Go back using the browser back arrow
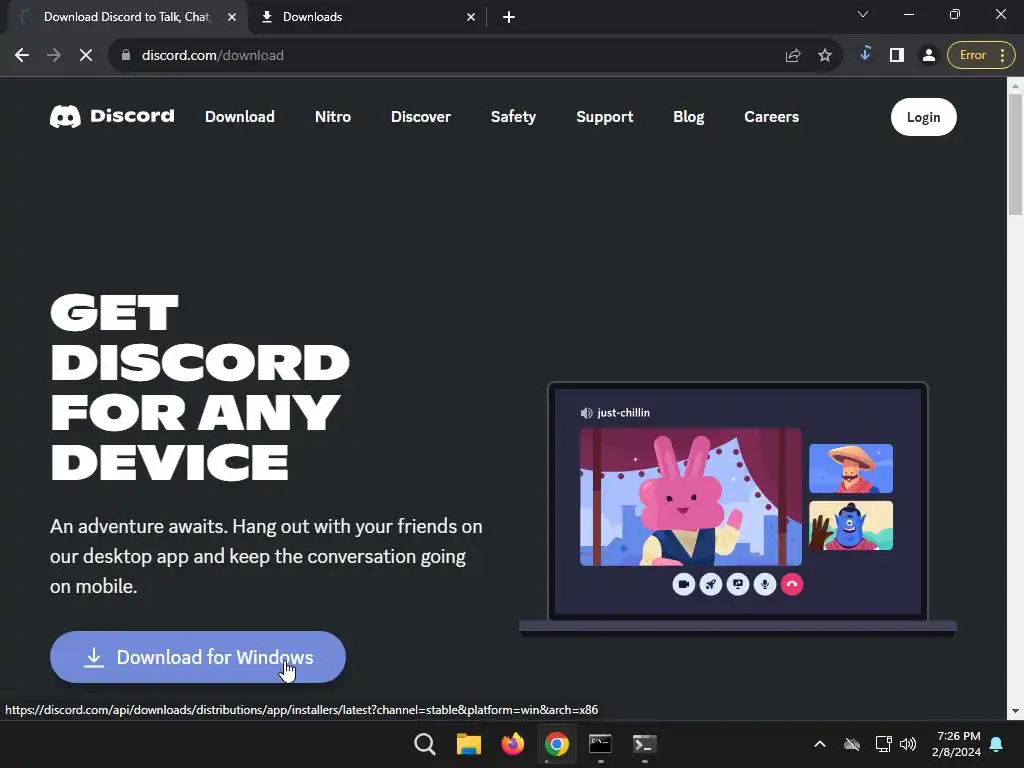Image resolution: width=1024 pixels, height=768 pixels. point(22,56)
